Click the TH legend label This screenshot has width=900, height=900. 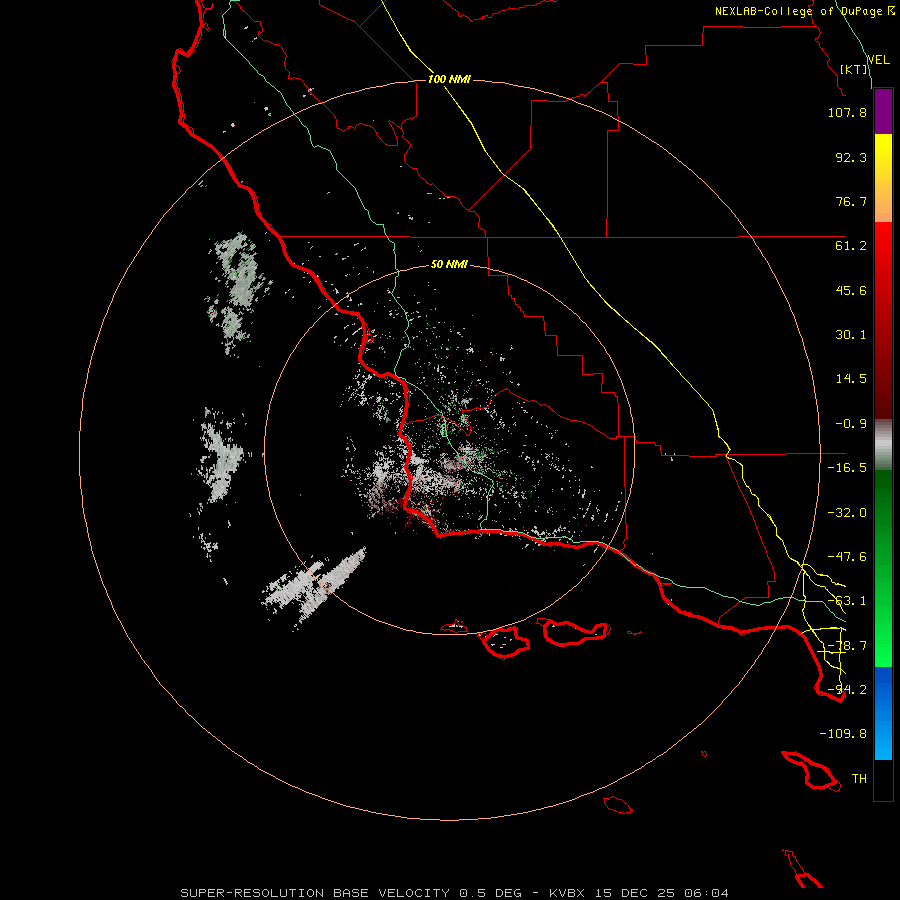(859, 779)
